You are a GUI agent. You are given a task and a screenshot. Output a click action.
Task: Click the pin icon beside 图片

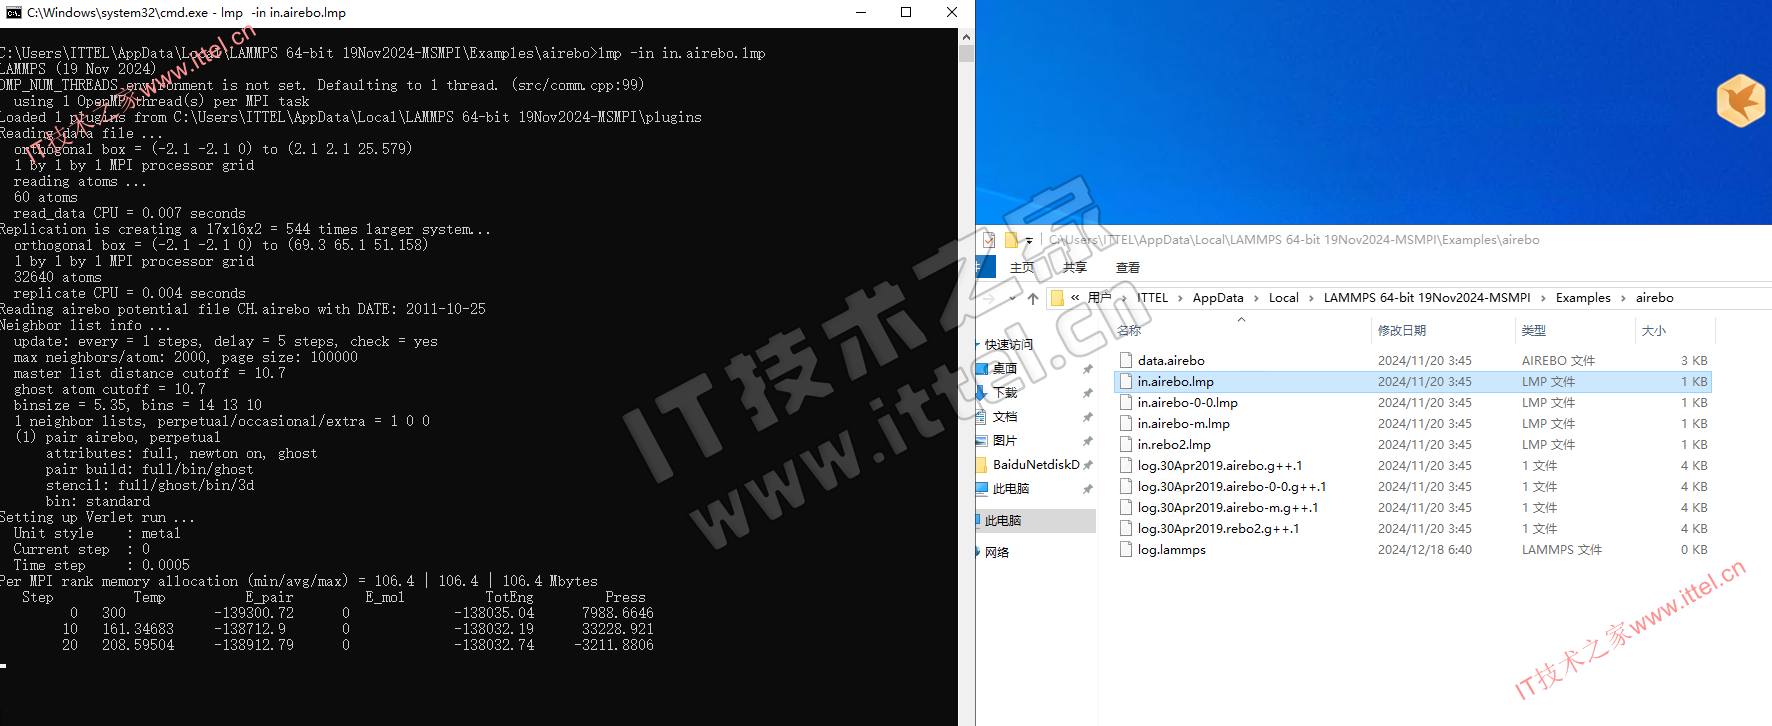click(x=1087, y=441)
